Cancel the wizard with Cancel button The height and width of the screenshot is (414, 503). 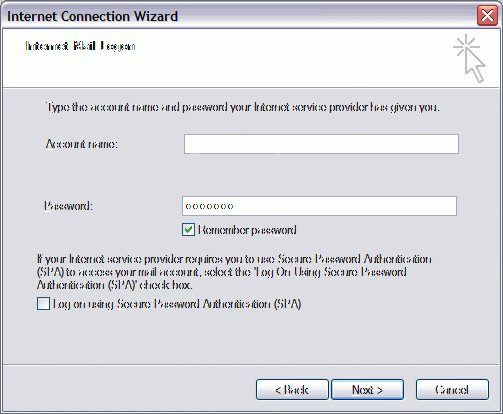[452, 389]
